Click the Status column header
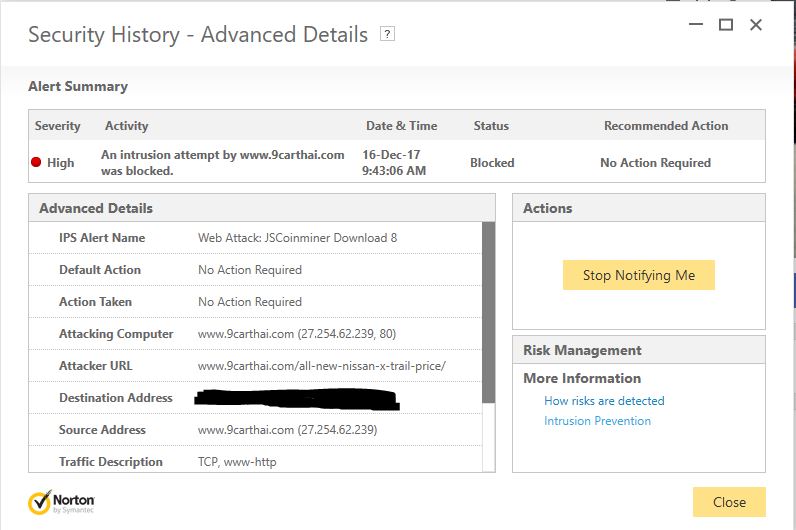 [491, 126]
